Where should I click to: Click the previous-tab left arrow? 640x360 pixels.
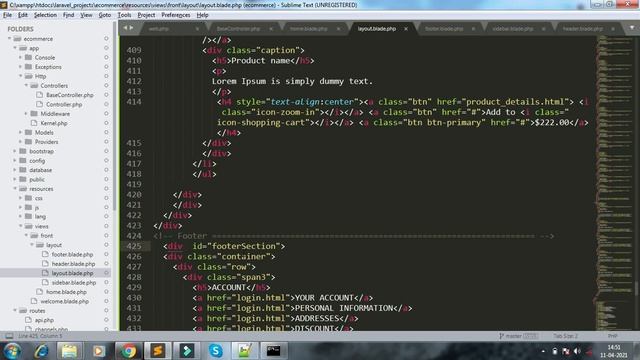pos(125,28)
